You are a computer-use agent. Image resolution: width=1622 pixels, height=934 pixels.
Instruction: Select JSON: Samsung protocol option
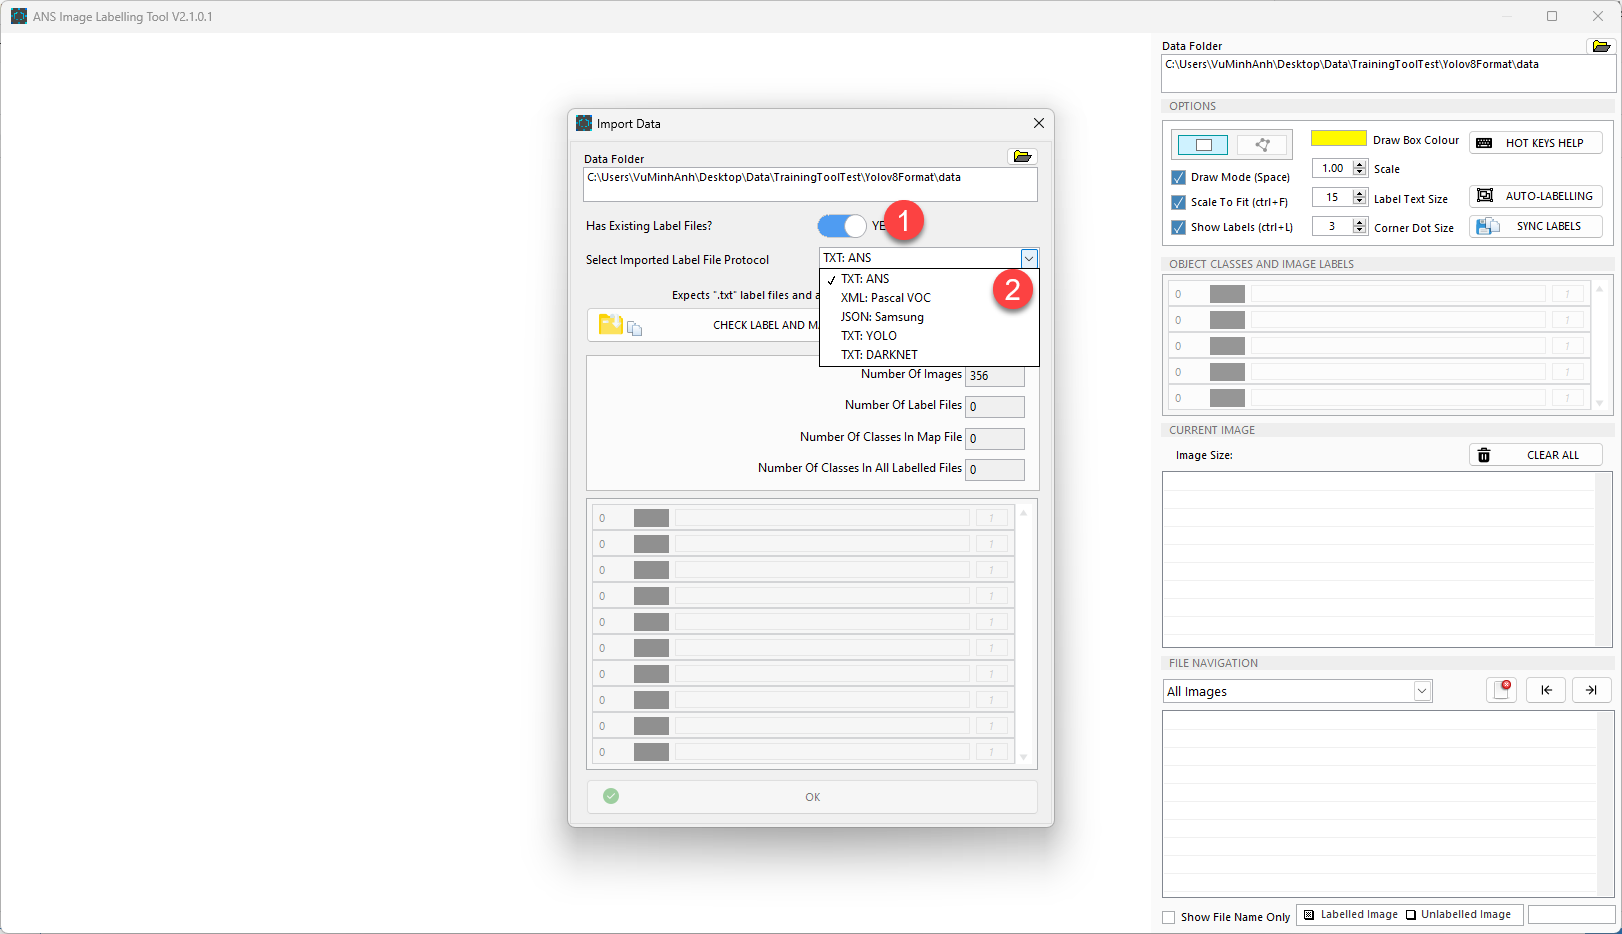[x=882, y=317]
